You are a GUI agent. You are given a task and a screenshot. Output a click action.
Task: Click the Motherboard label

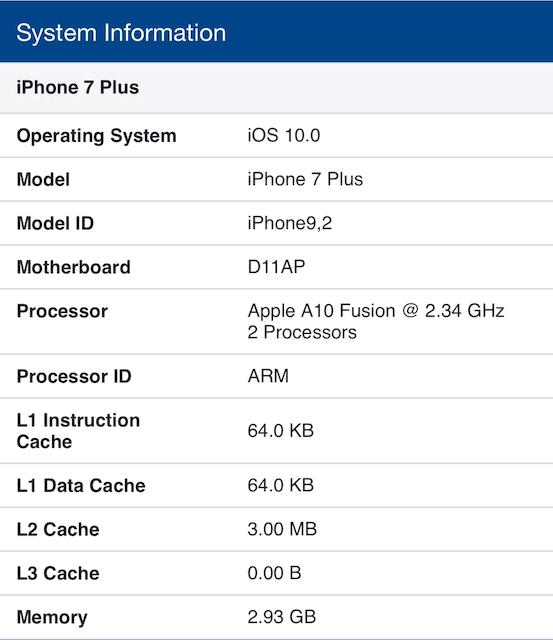[x=73, y=267]
